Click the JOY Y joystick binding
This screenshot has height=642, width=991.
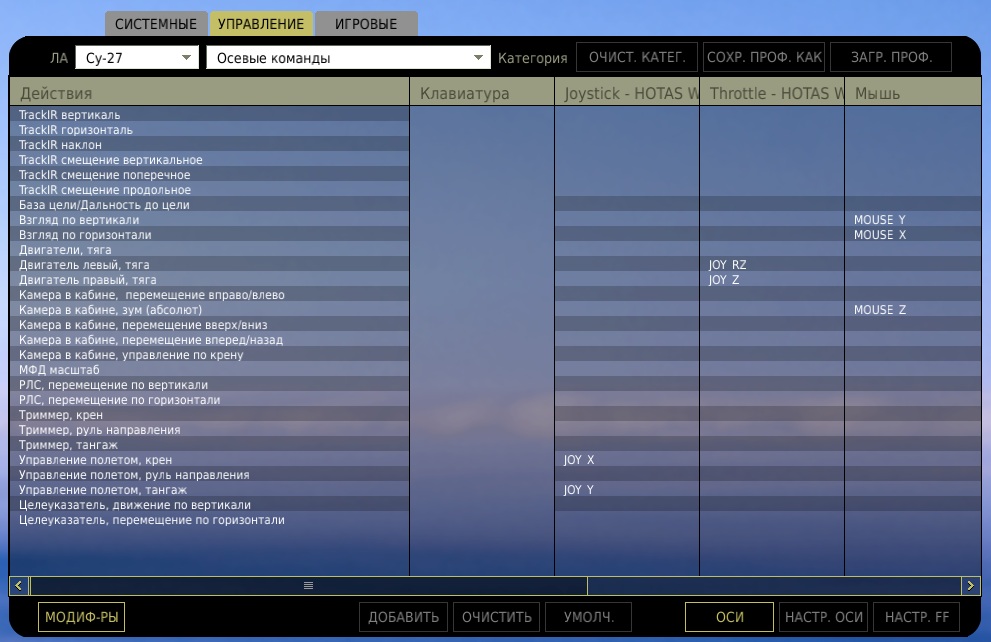[627, 490]
